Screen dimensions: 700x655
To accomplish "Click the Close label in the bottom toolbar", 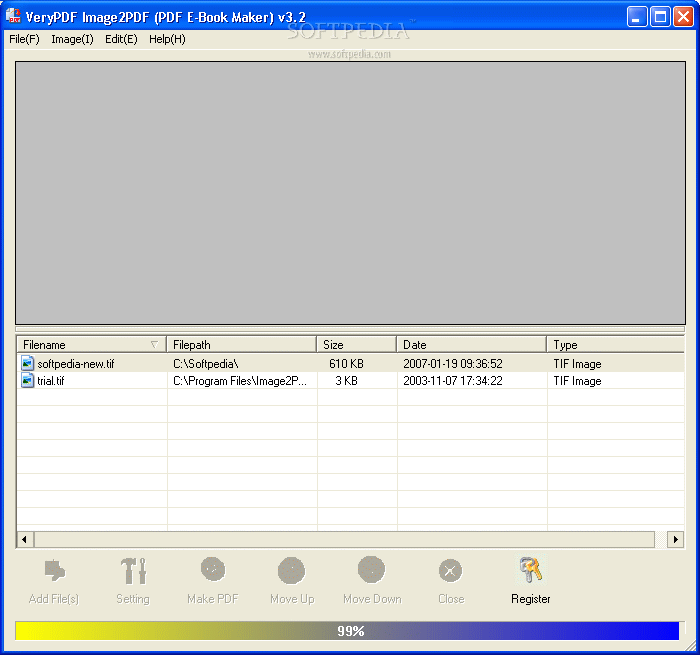I will (451, 599).
